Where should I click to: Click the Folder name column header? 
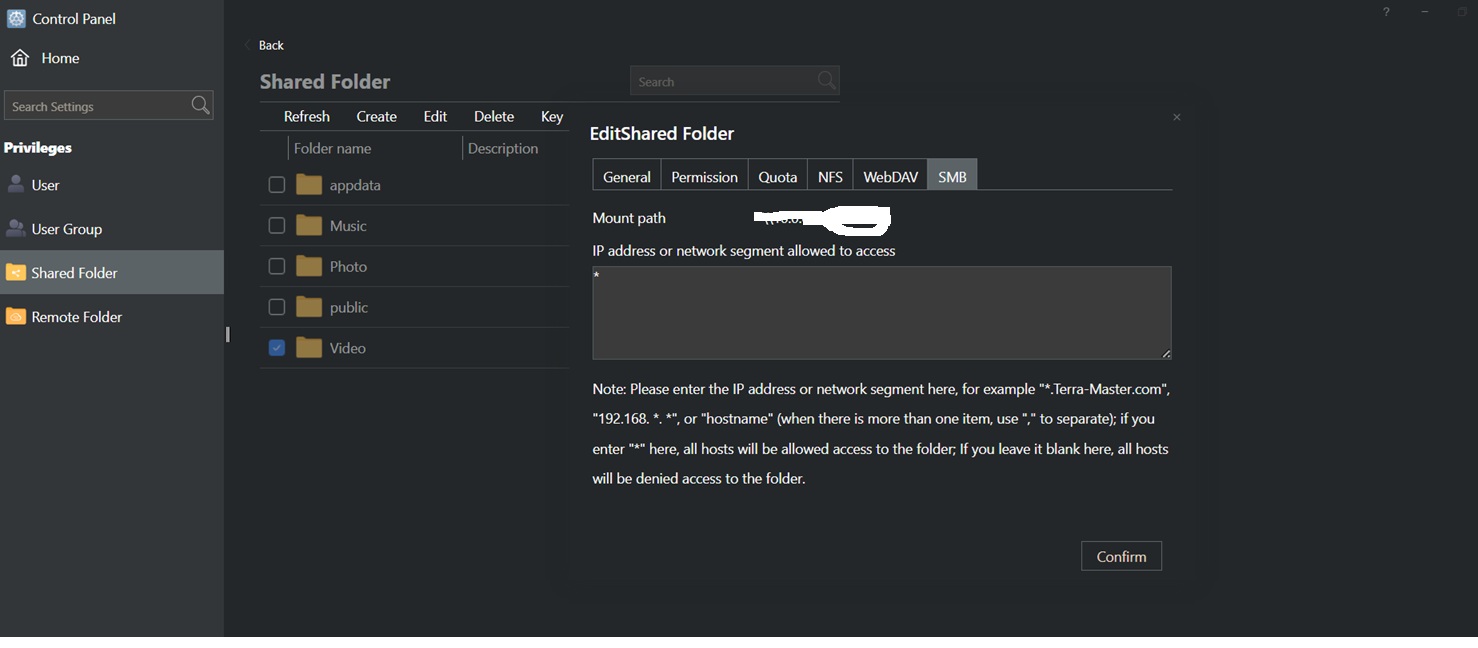[x=332, y=148]
